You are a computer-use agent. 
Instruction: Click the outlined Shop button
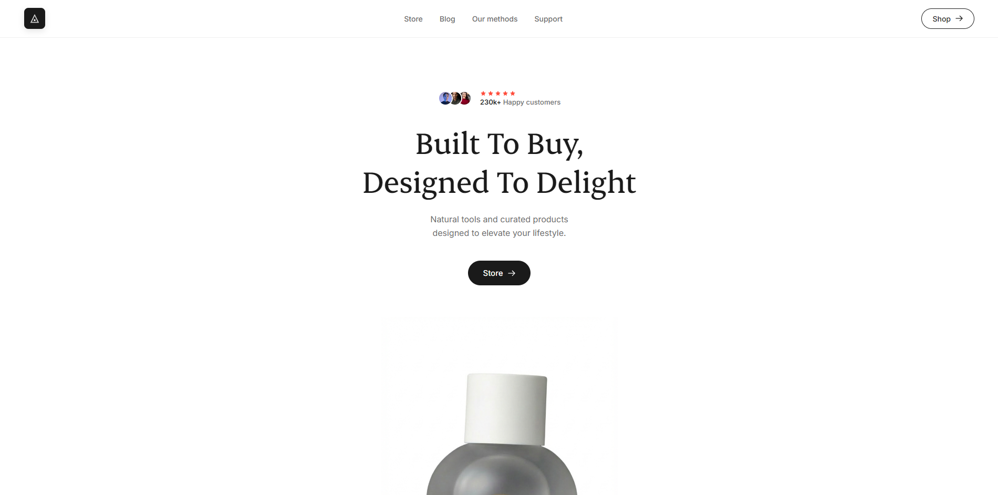point(948,18)
